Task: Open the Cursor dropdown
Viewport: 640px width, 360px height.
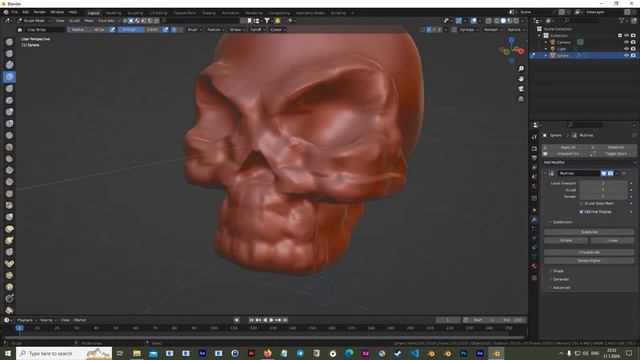Action: click(x=278, y=30)
